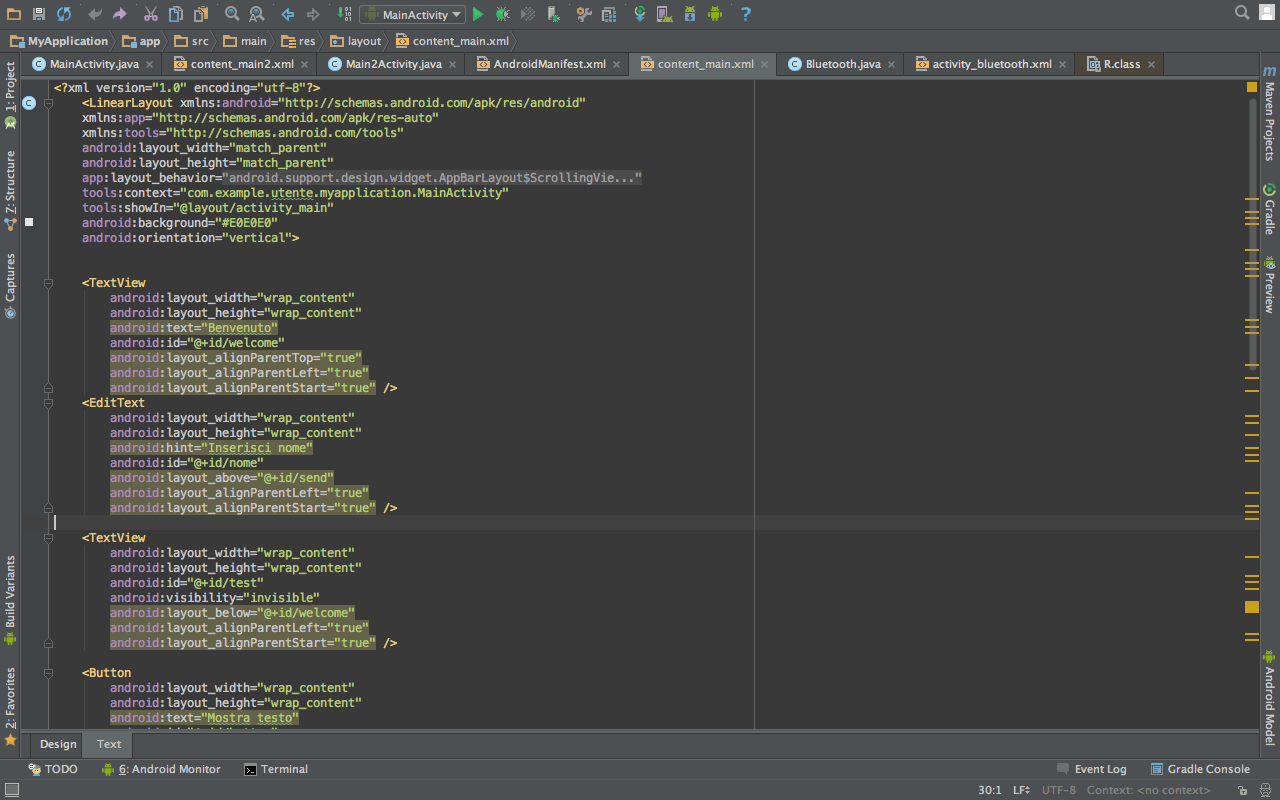Close the content_main2.xml tab
The width and height of the screenshot is (1280, 800).
(x=304, y=64)
